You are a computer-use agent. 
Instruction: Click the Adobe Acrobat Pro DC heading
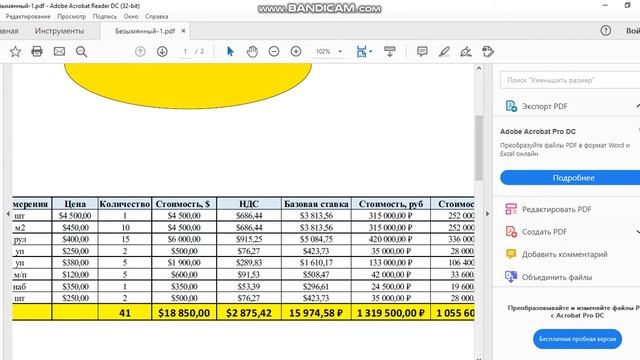(538, 131)
